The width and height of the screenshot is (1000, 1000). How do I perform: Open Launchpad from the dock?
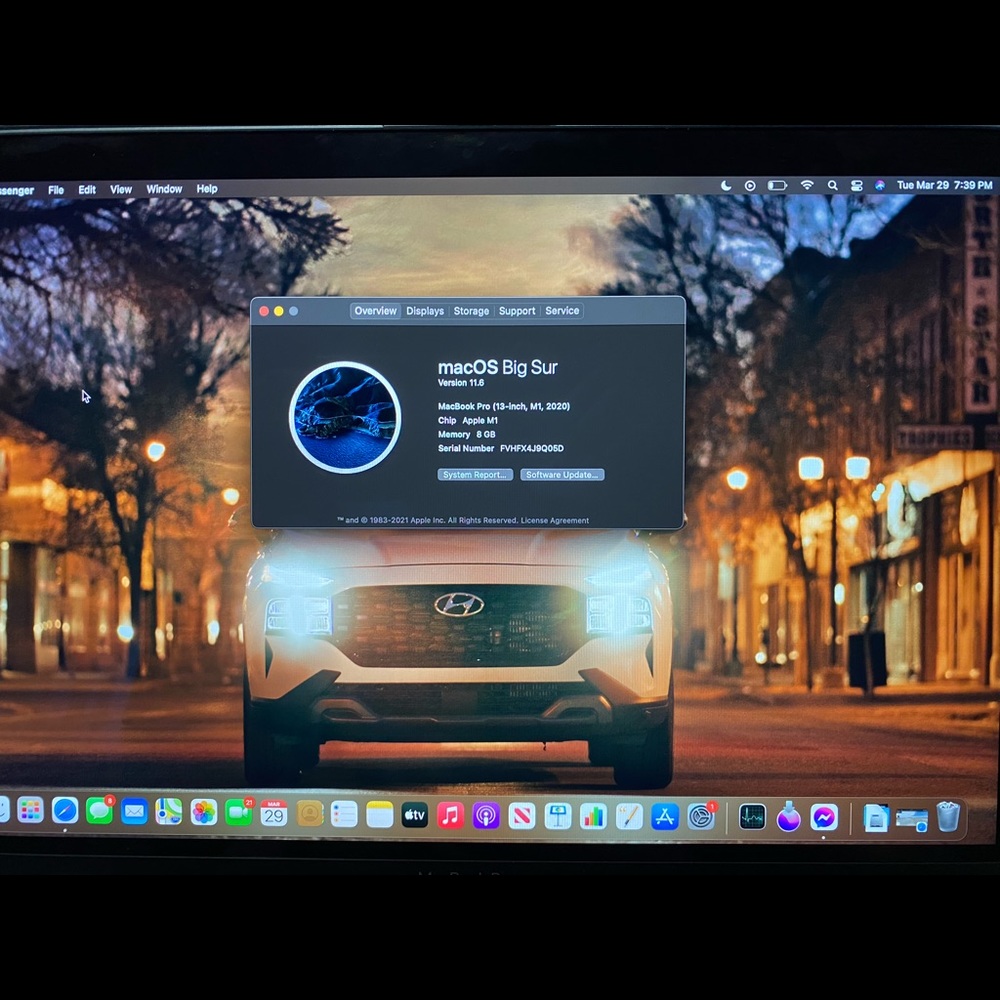30,811
